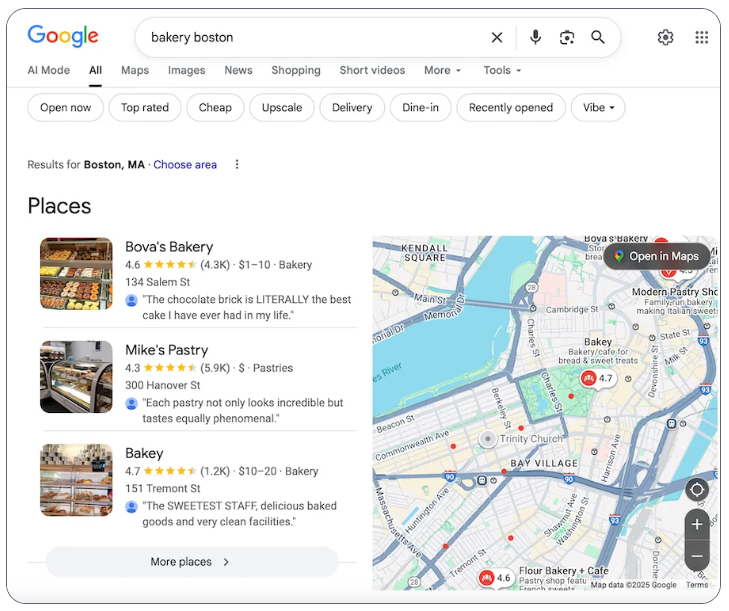The width and height of the screenshot is (729, 611).
Task: Click the map's locate me icon
Action: pos(697,490)
